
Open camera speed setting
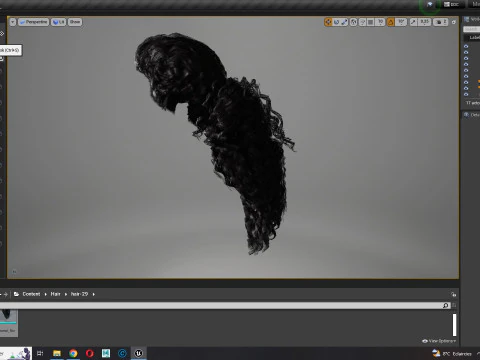tap(441, 22)
